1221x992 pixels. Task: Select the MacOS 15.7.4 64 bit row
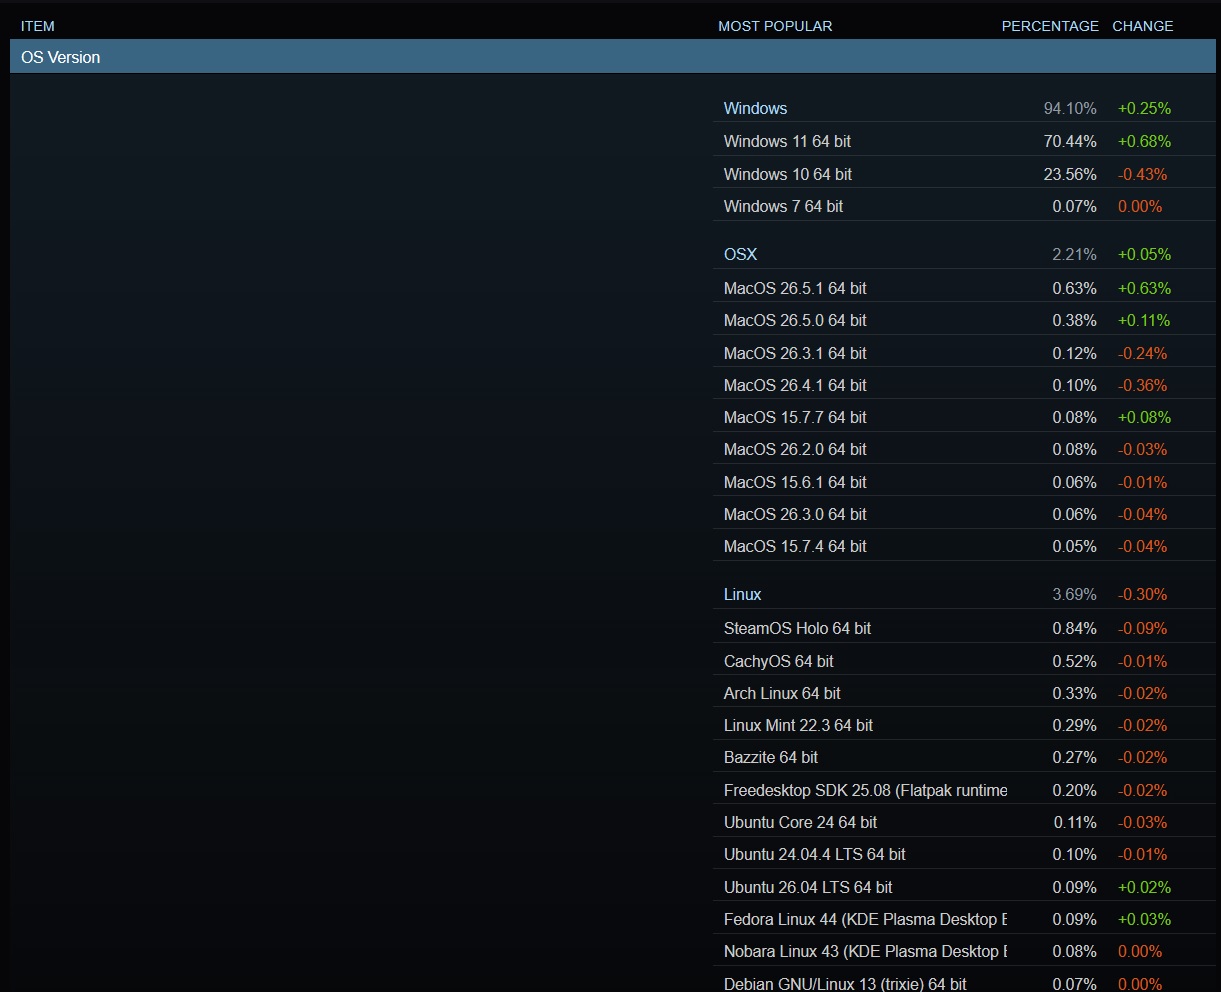click(965, 546)
